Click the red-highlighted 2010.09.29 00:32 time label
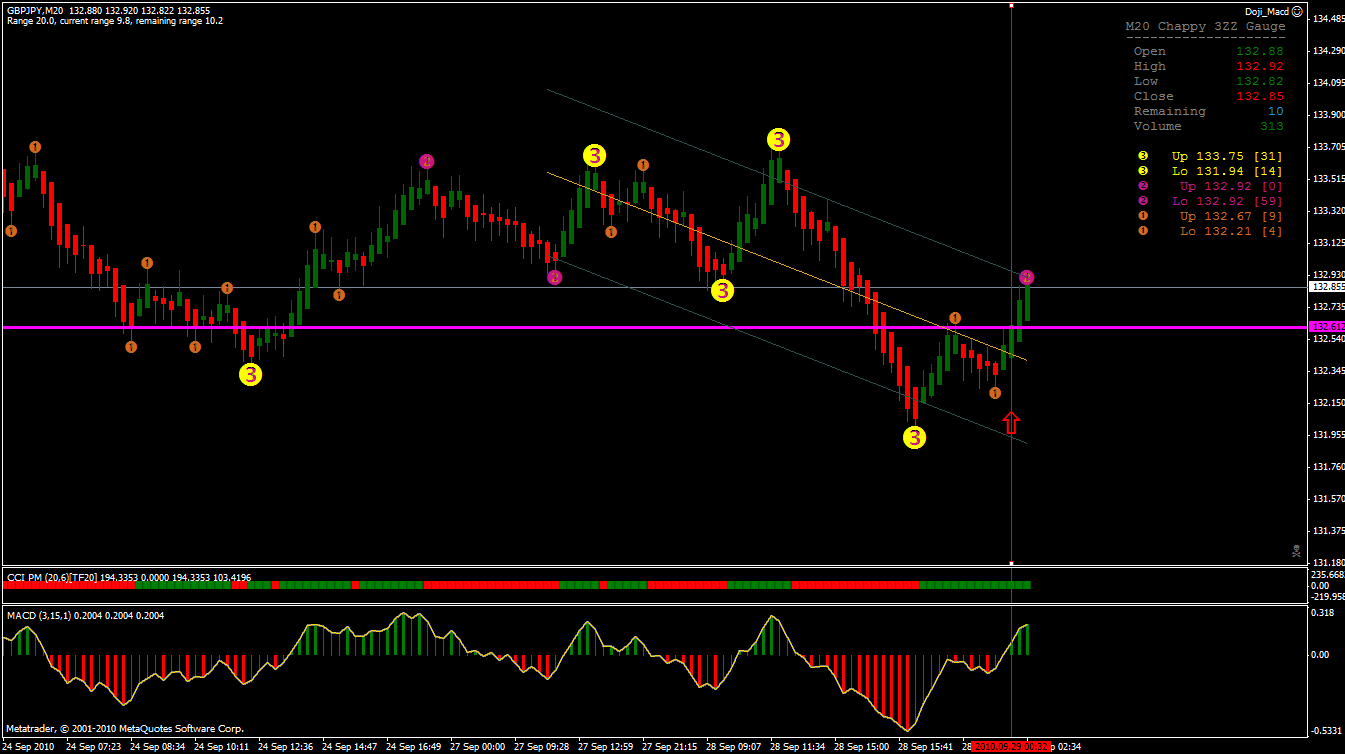Screen dimensions: 1345x754 pos(1010,746)
